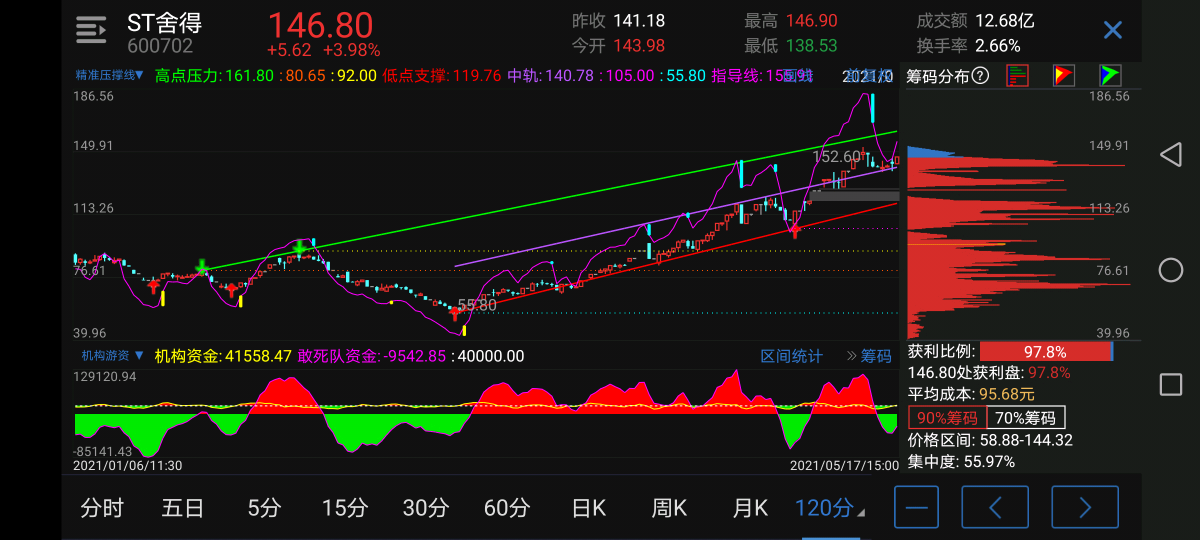Open the 120分 period dropdown
This screenshot has height=540, width=1200.
[x=829, y=508]
